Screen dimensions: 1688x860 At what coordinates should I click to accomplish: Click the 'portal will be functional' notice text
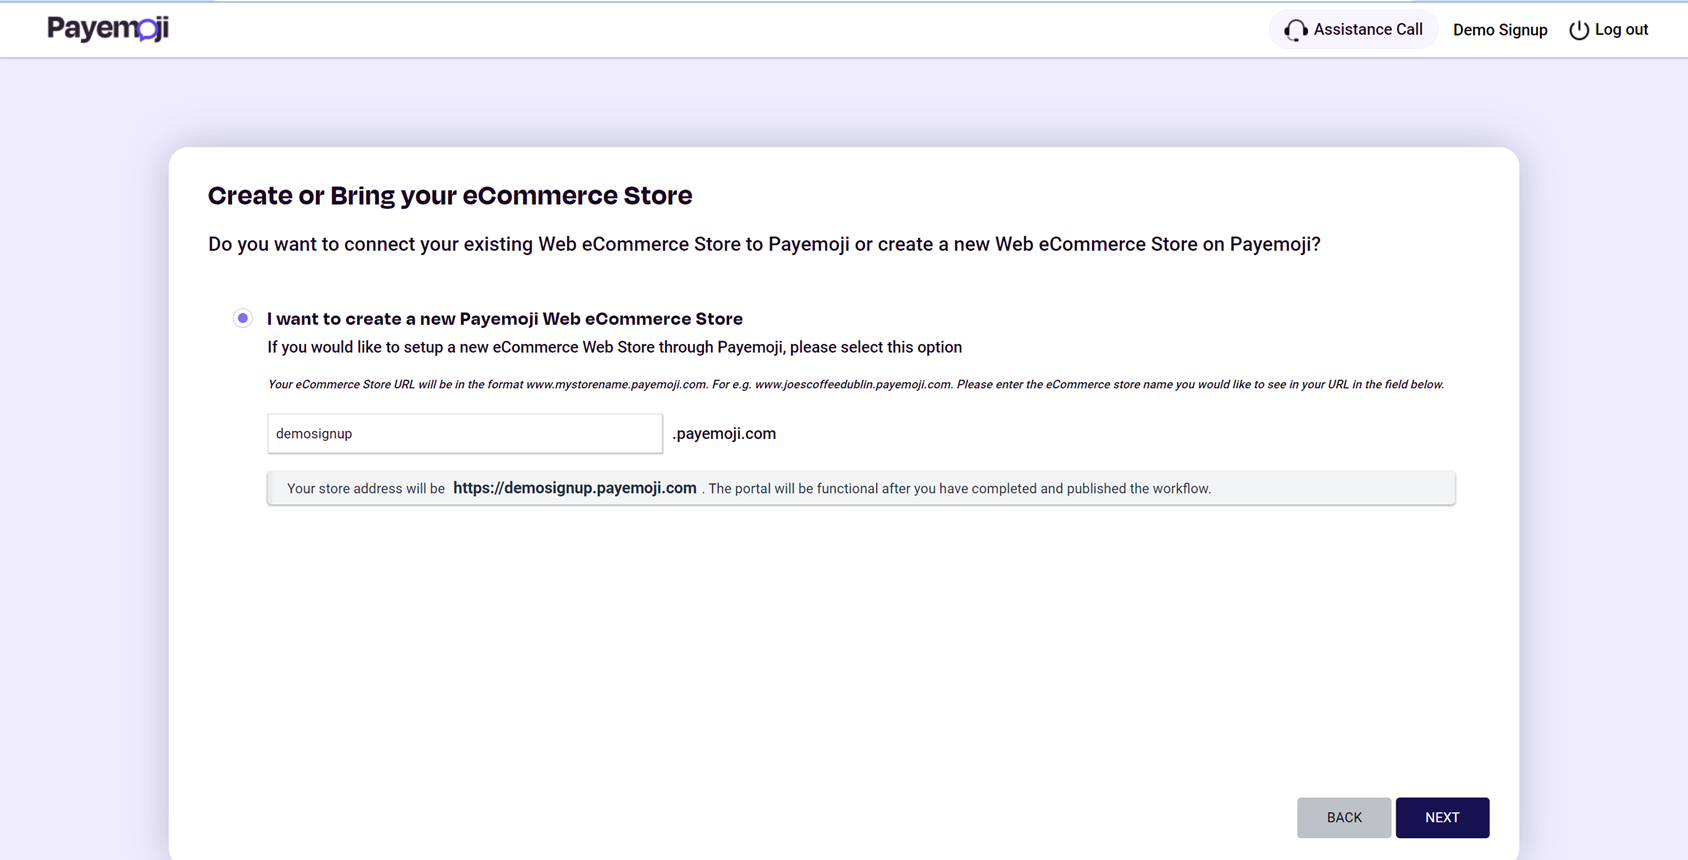point(960,489)
